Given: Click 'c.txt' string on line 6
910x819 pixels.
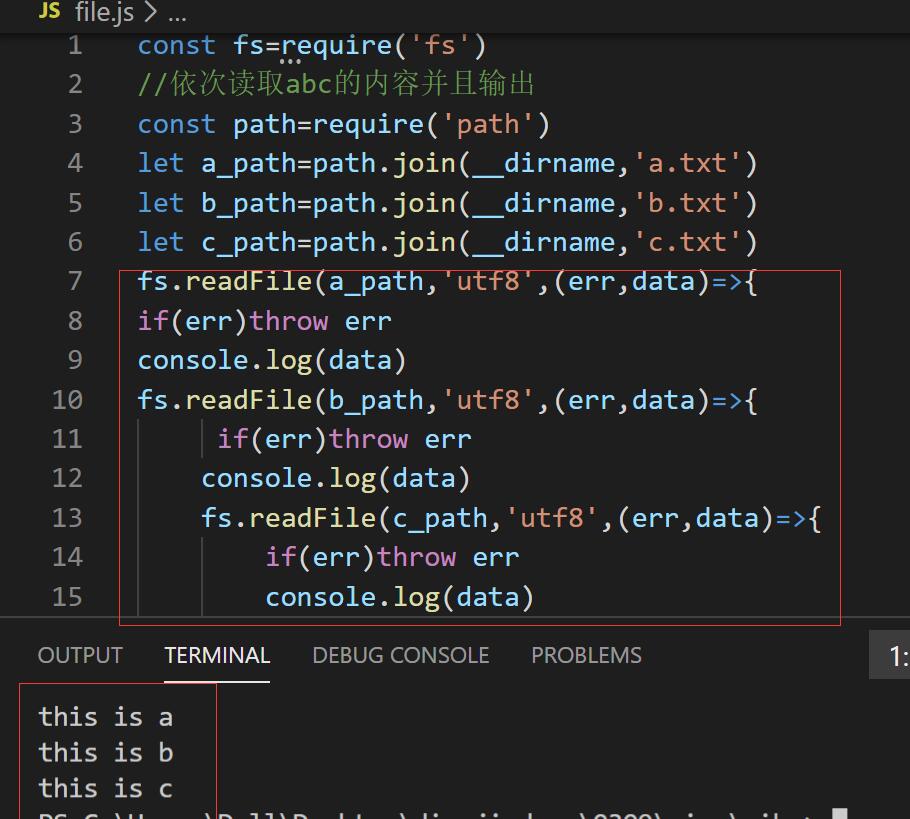Looking at the screenshot, I should [686, 242].
